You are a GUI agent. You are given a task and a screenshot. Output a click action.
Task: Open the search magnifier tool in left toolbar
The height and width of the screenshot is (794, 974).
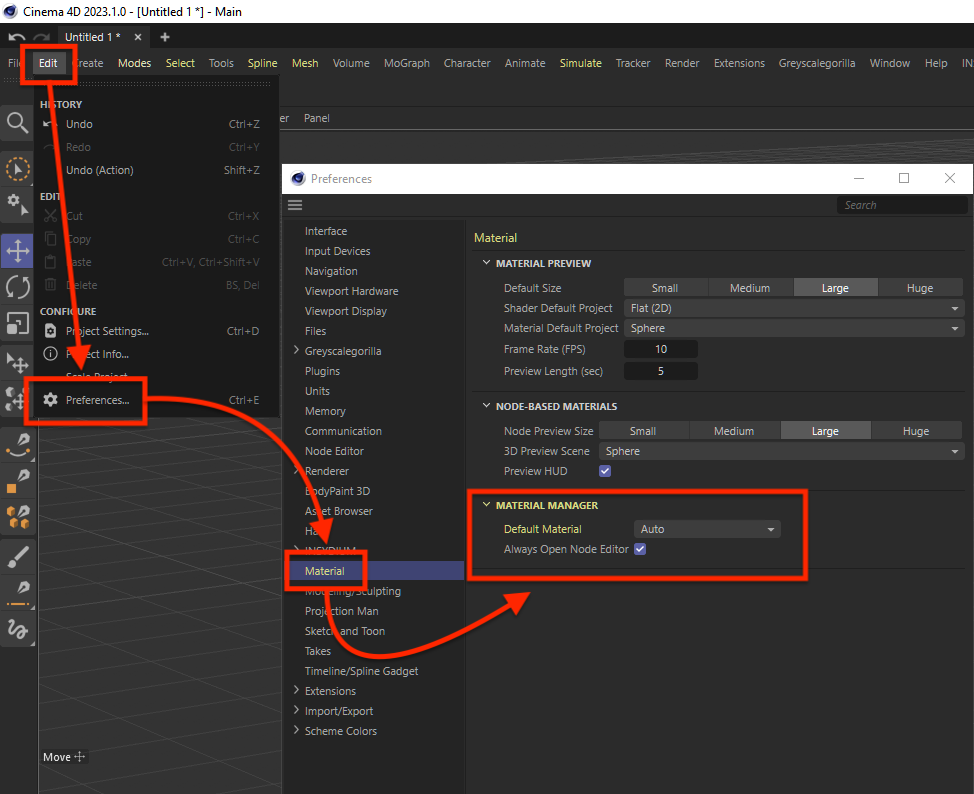[x=17, y=122]
